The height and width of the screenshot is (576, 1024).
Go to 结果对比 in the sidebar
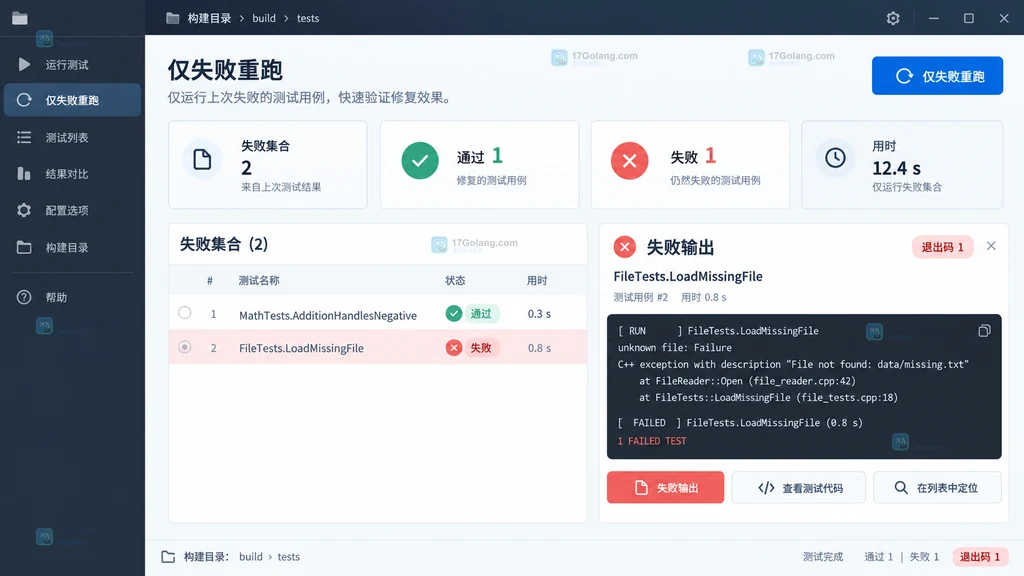coord(72,174)
